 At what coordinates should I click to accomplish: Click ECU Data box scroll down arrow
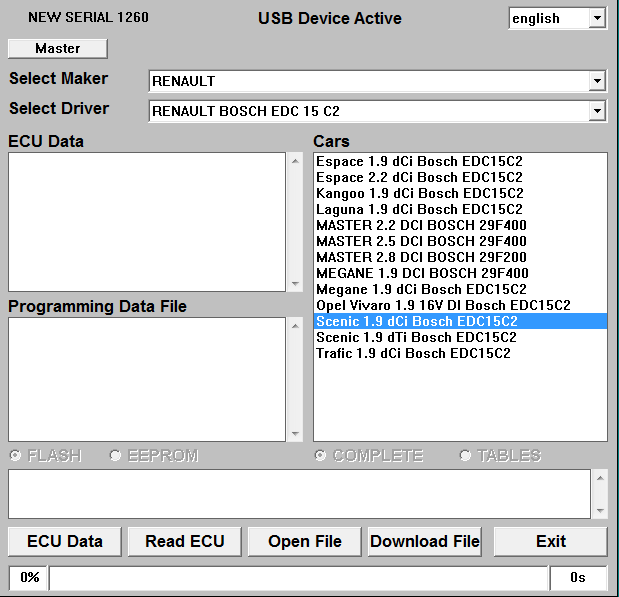pyautogui.click(x=295, y=283)
